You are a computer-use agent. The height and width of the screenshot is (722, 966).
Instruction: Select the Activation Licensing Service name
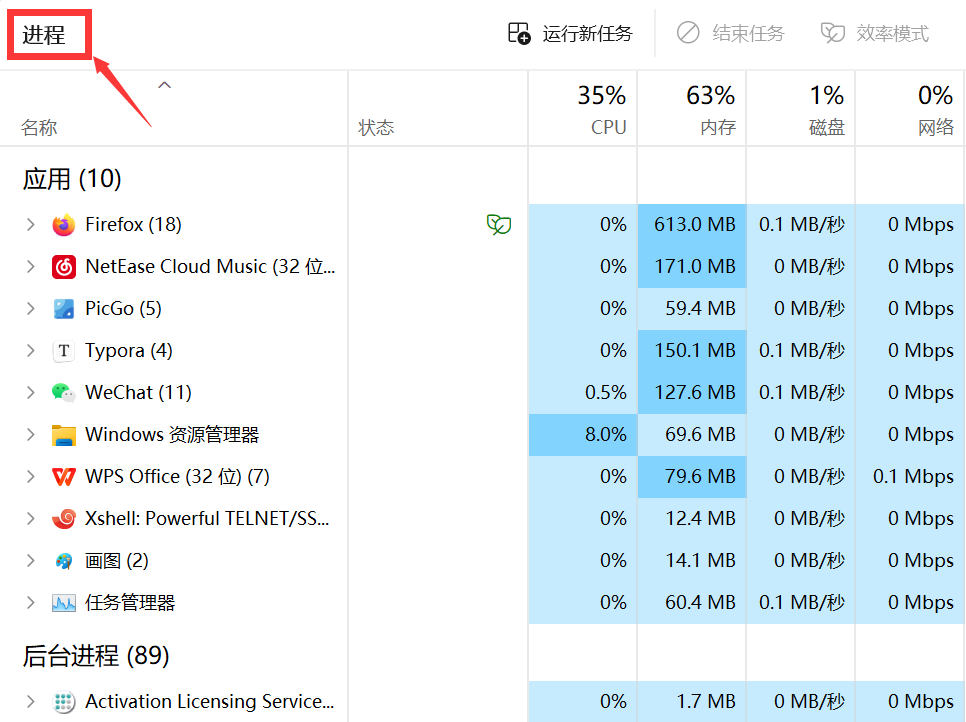click(x=209, y=701)
